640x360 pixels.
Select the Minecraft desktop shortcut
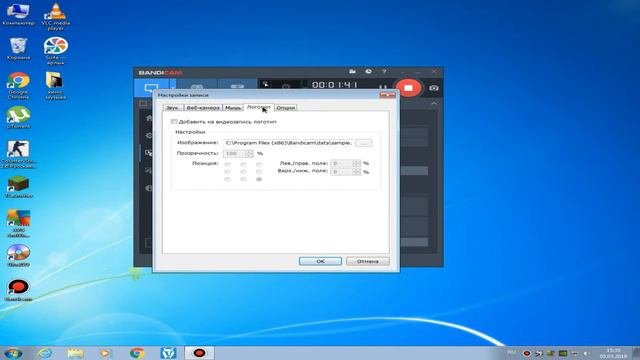click(18, 188)
